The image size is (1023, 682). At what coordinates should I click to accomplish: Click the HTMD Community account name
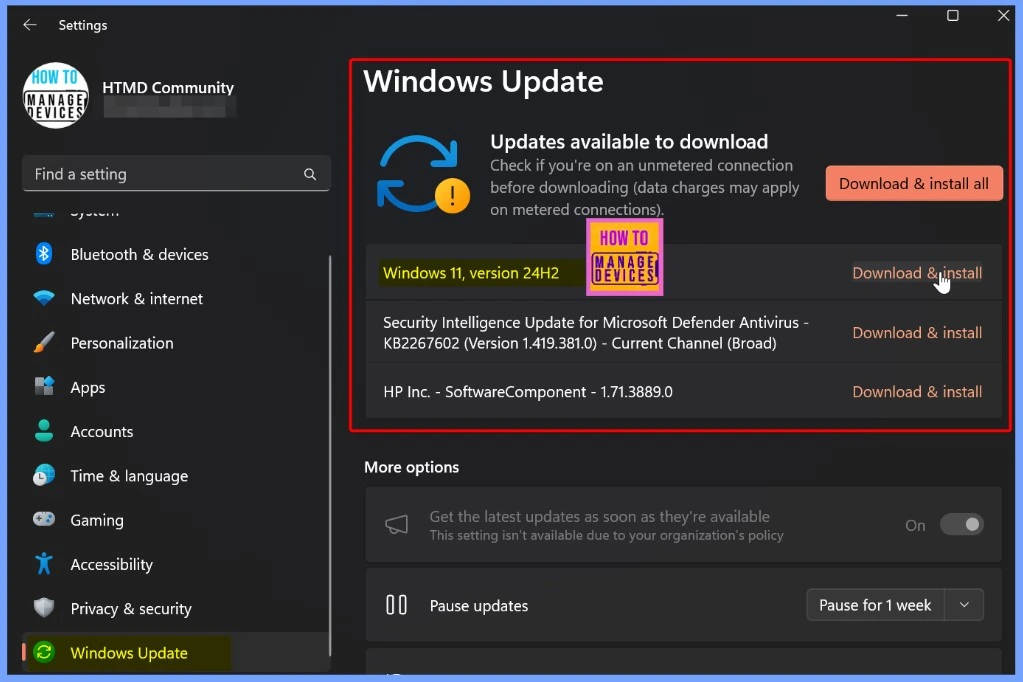pyautogui.click(x=168, y=87)
